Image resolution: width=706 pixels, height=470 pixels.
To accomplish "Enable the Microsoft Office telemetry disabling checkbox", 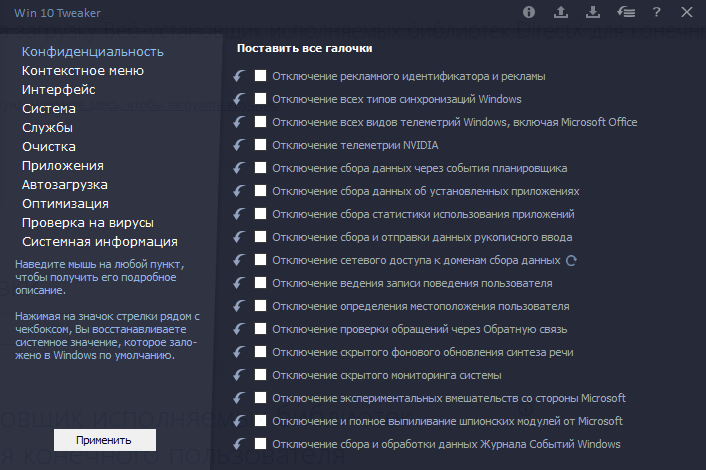I will 260,122.
